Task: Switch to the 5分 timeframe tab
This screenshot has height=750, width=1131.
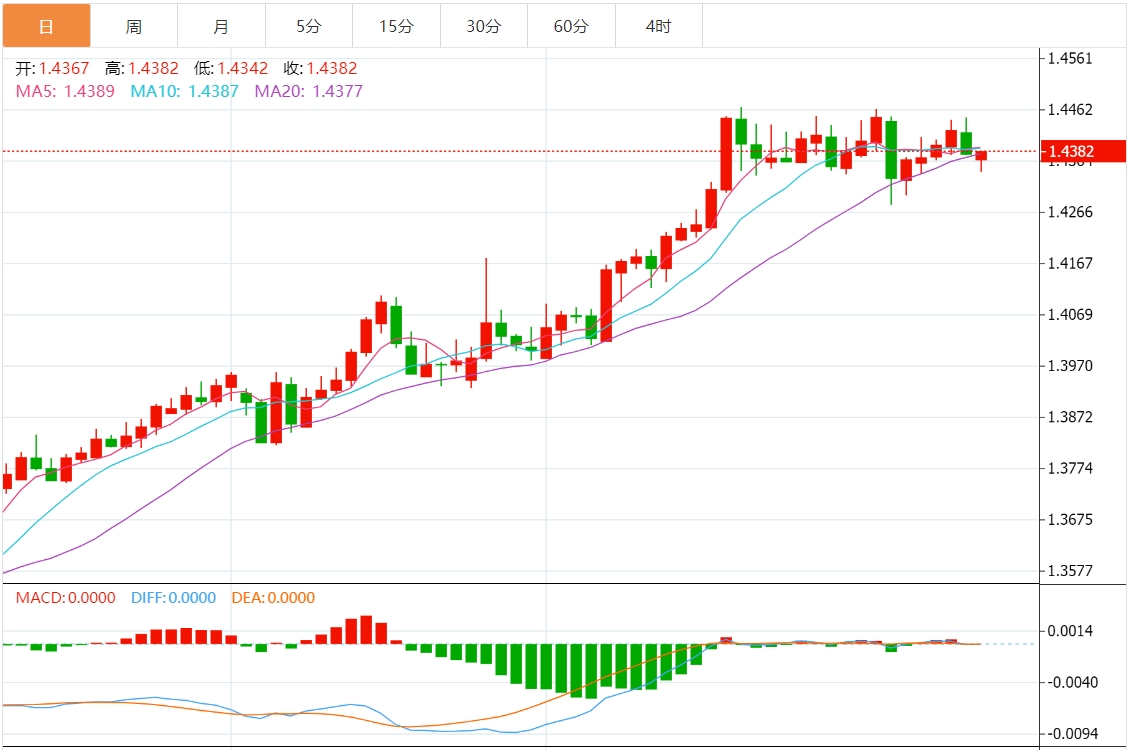Action: point(309,27)
